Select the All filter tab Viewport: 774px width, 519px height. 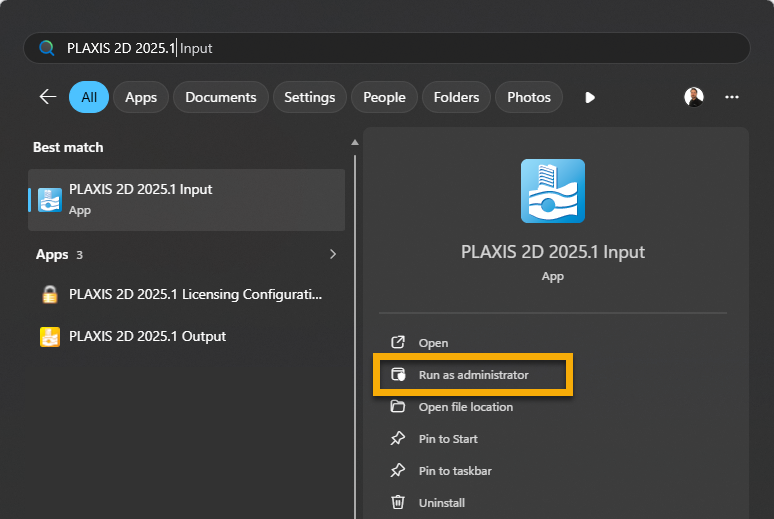coord(89,97)
